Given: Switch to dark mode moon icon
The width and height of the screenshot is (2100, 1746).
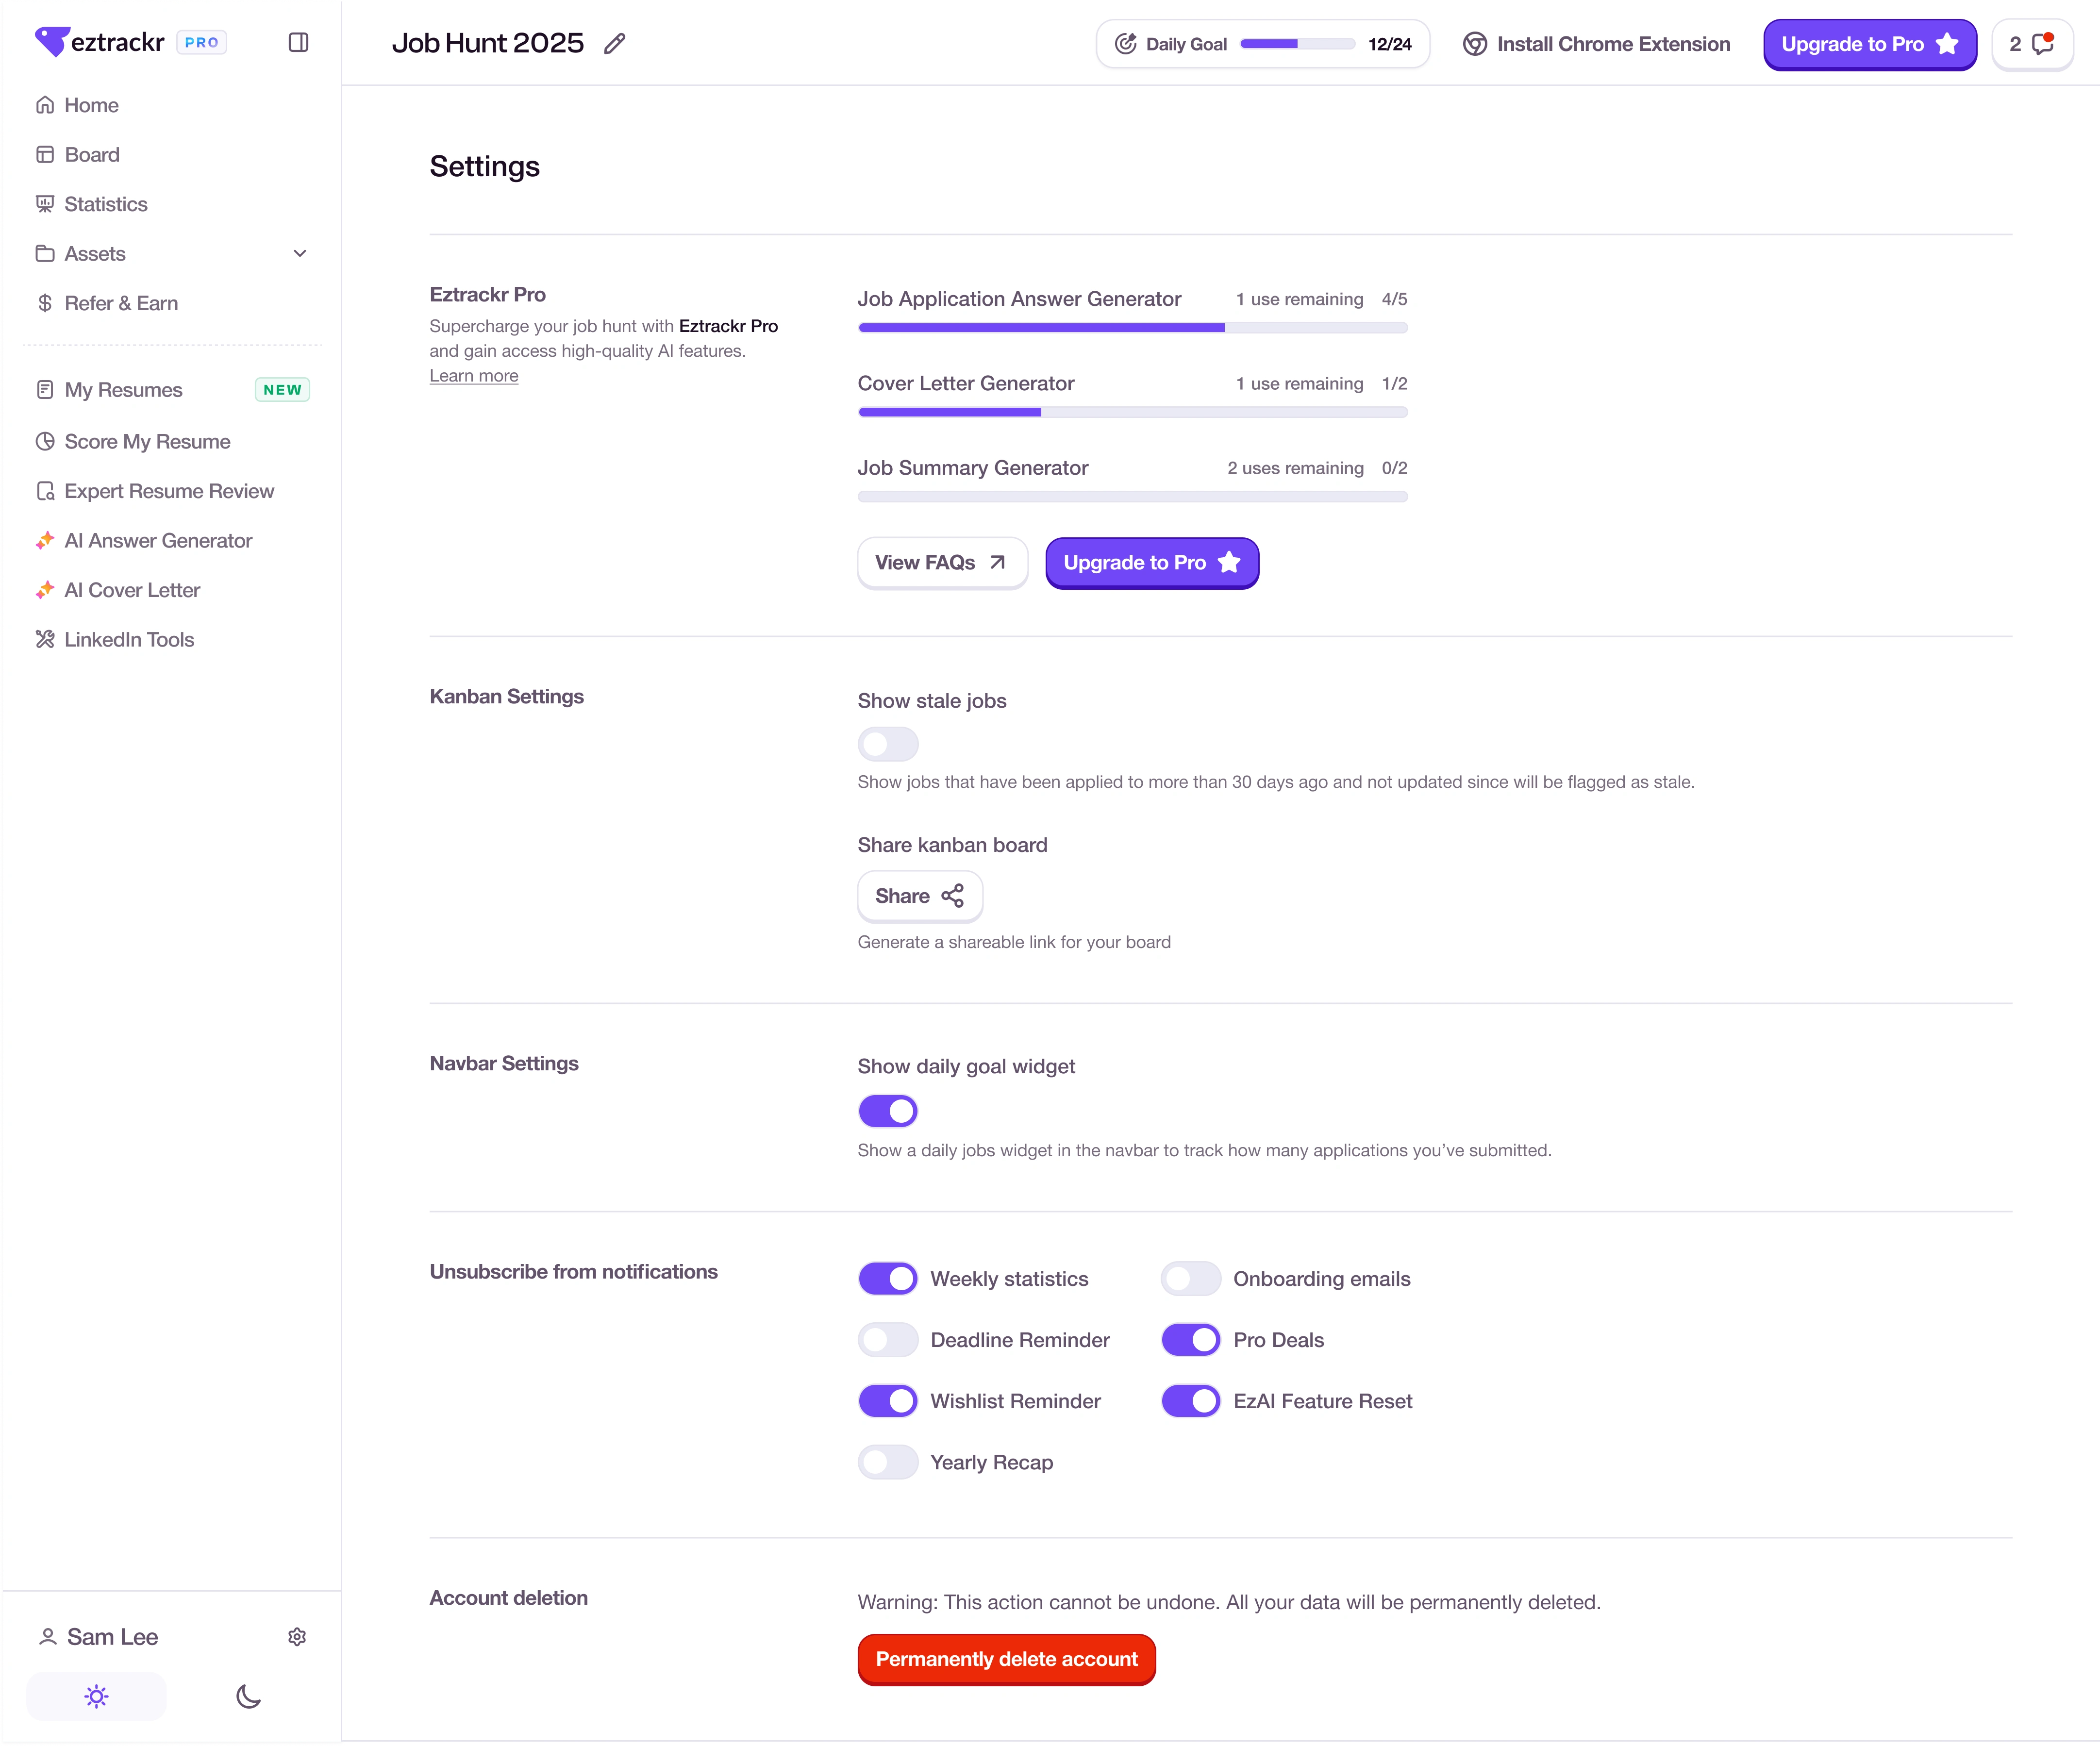Looking at the screenshot, I should [x=248, y=1697].
